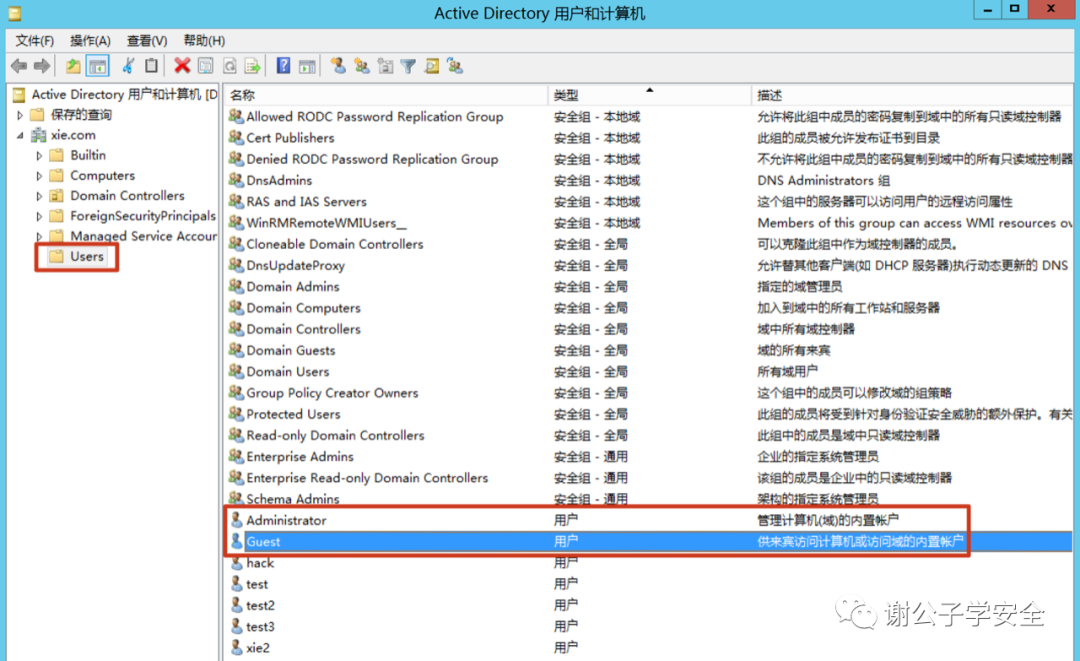Select Active Directory root tree node
The height and width of the screenshot is (661, 1080).
[124, 94]
